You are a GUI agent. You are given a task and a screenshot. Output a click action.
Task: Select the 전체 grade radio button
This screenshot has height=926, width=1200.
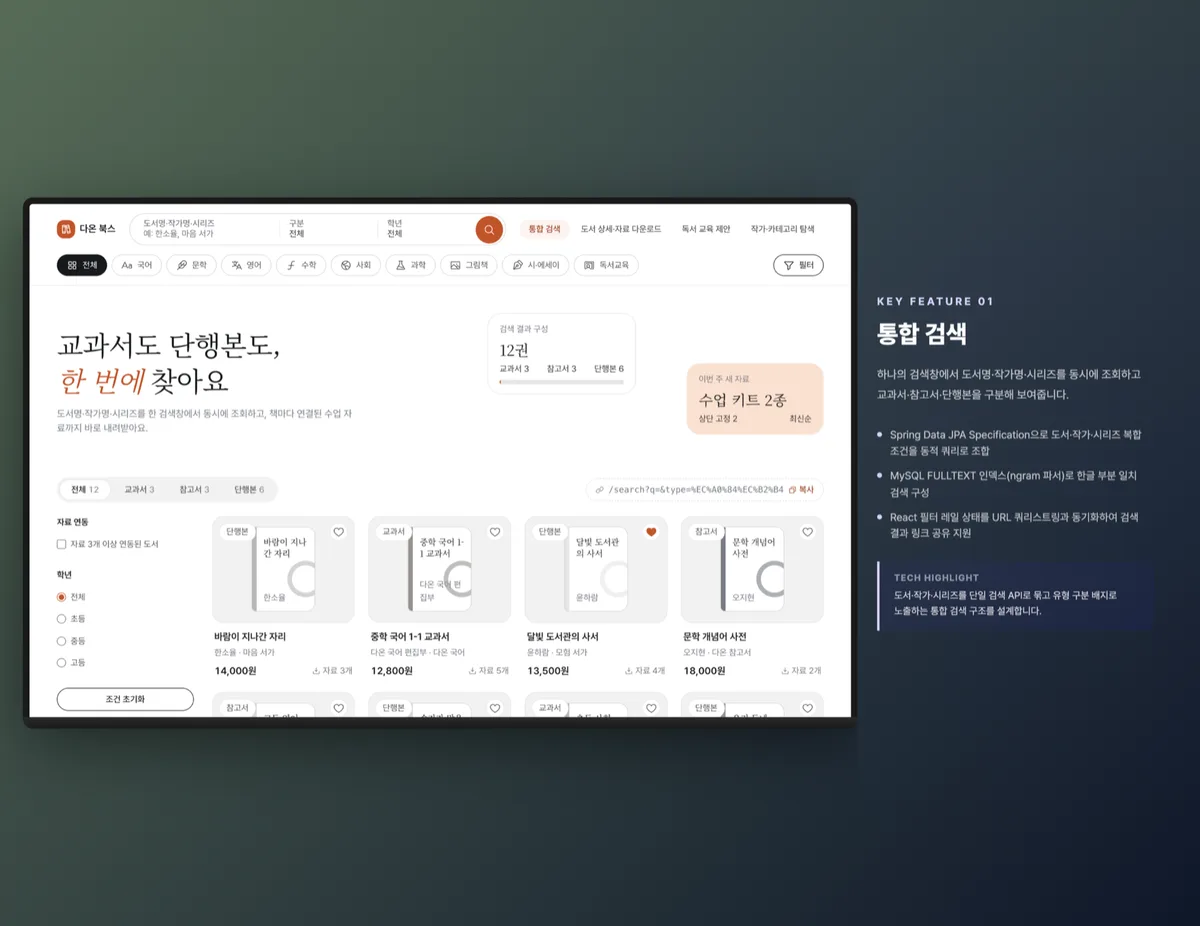click(62, 597)
